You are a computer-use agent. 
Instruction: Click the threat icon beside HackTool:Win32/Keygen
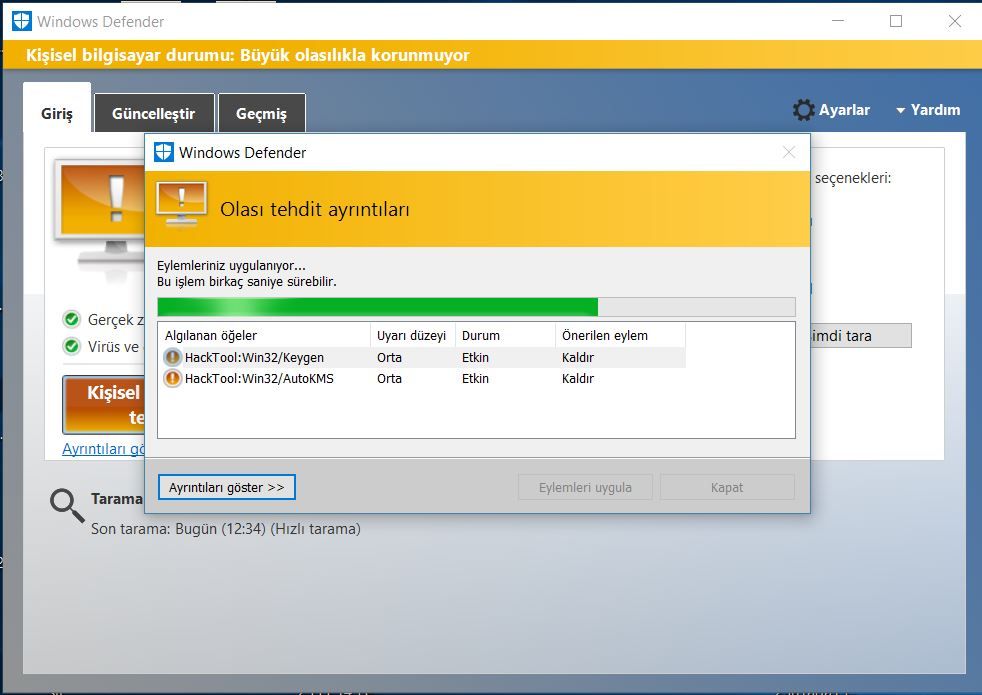172,358
